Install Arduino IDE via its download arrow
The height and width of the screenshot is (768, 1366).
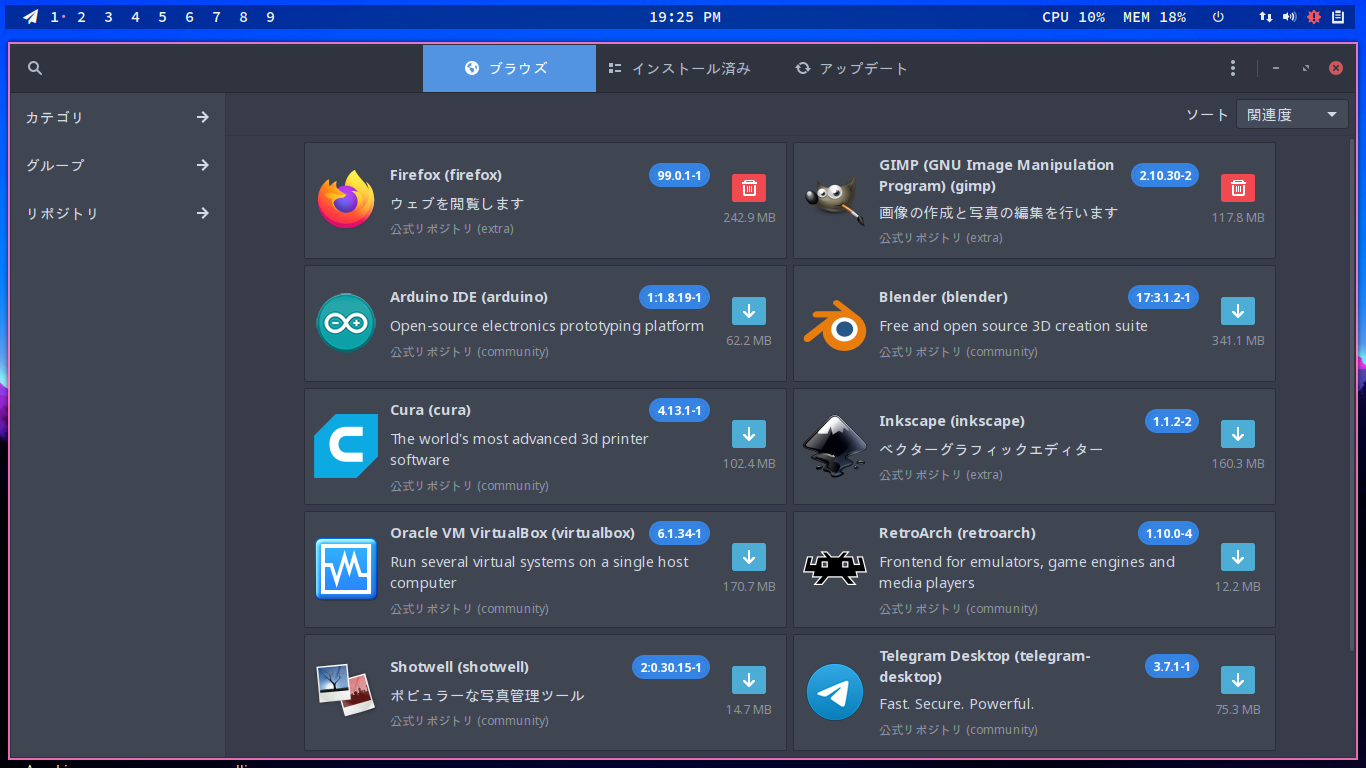(x=749, y=311)
